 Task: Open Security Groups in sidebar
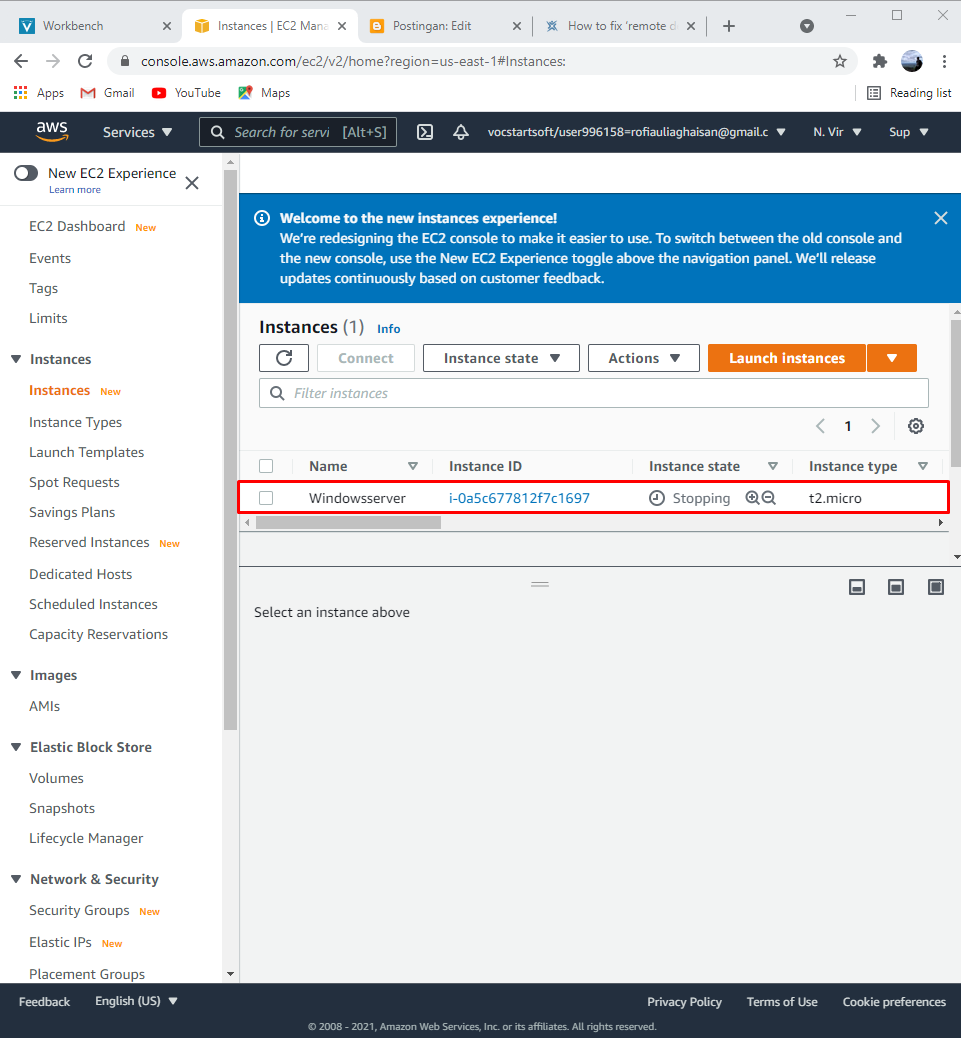click(x=79, y=910)
